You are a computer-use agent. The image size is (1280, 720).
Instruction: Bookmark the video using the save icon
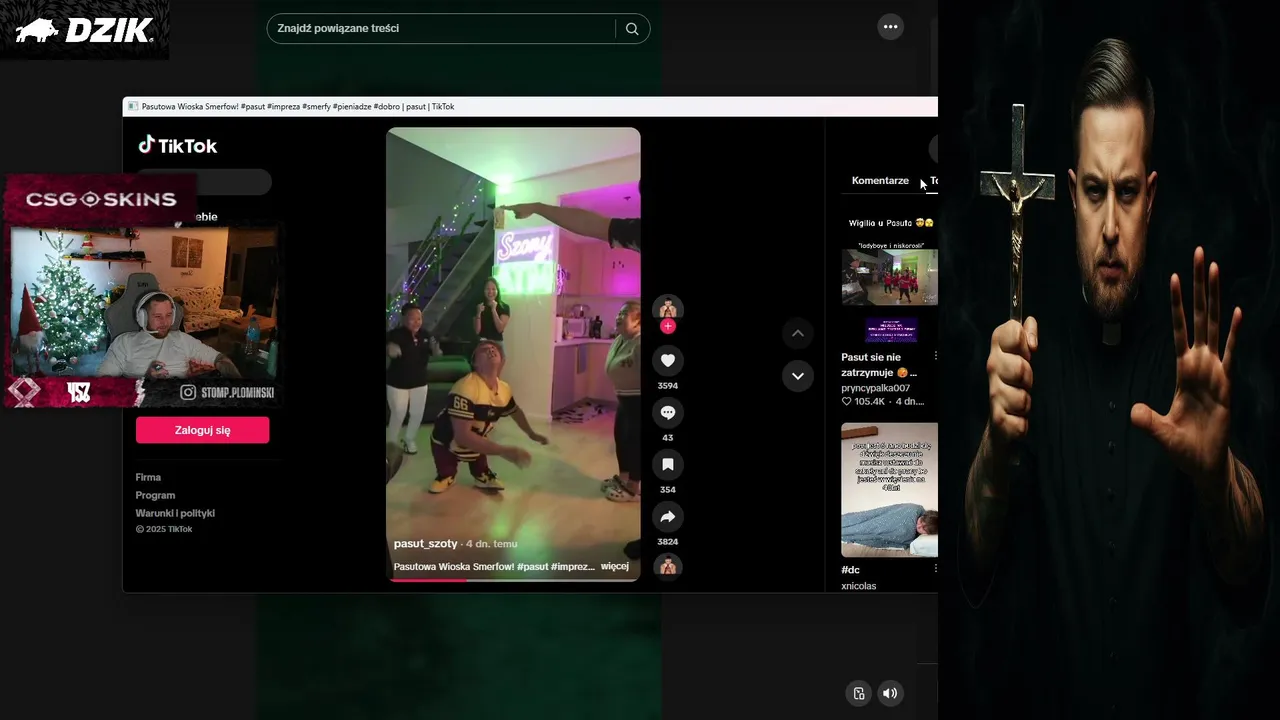coord(668,465)
